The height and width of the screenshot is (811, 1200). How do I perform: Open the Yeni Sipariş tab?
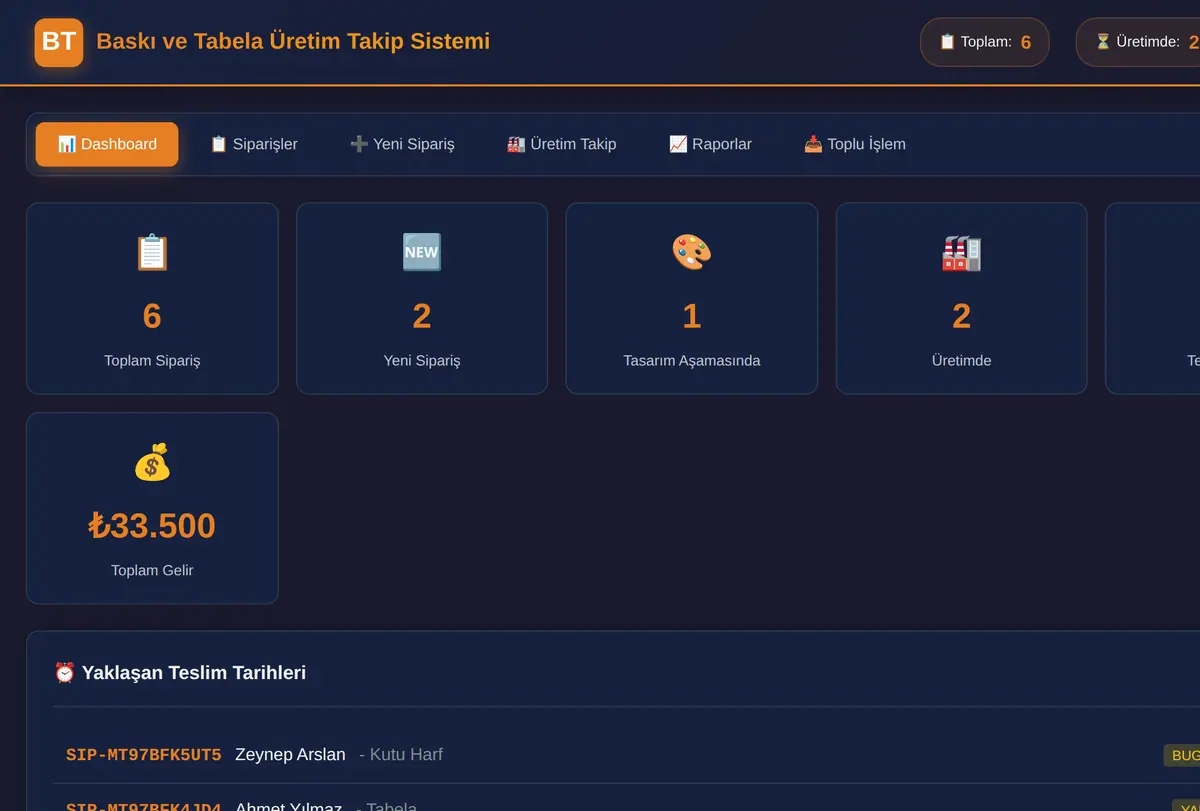[x=402, y=144]
